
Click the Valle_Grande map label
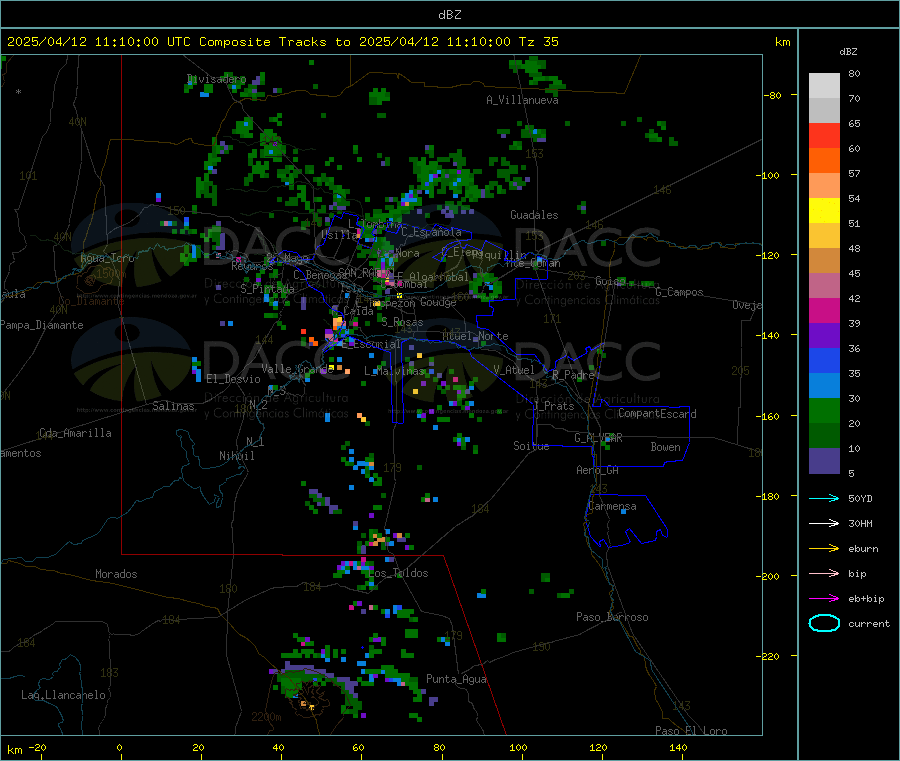pos(297,369)
